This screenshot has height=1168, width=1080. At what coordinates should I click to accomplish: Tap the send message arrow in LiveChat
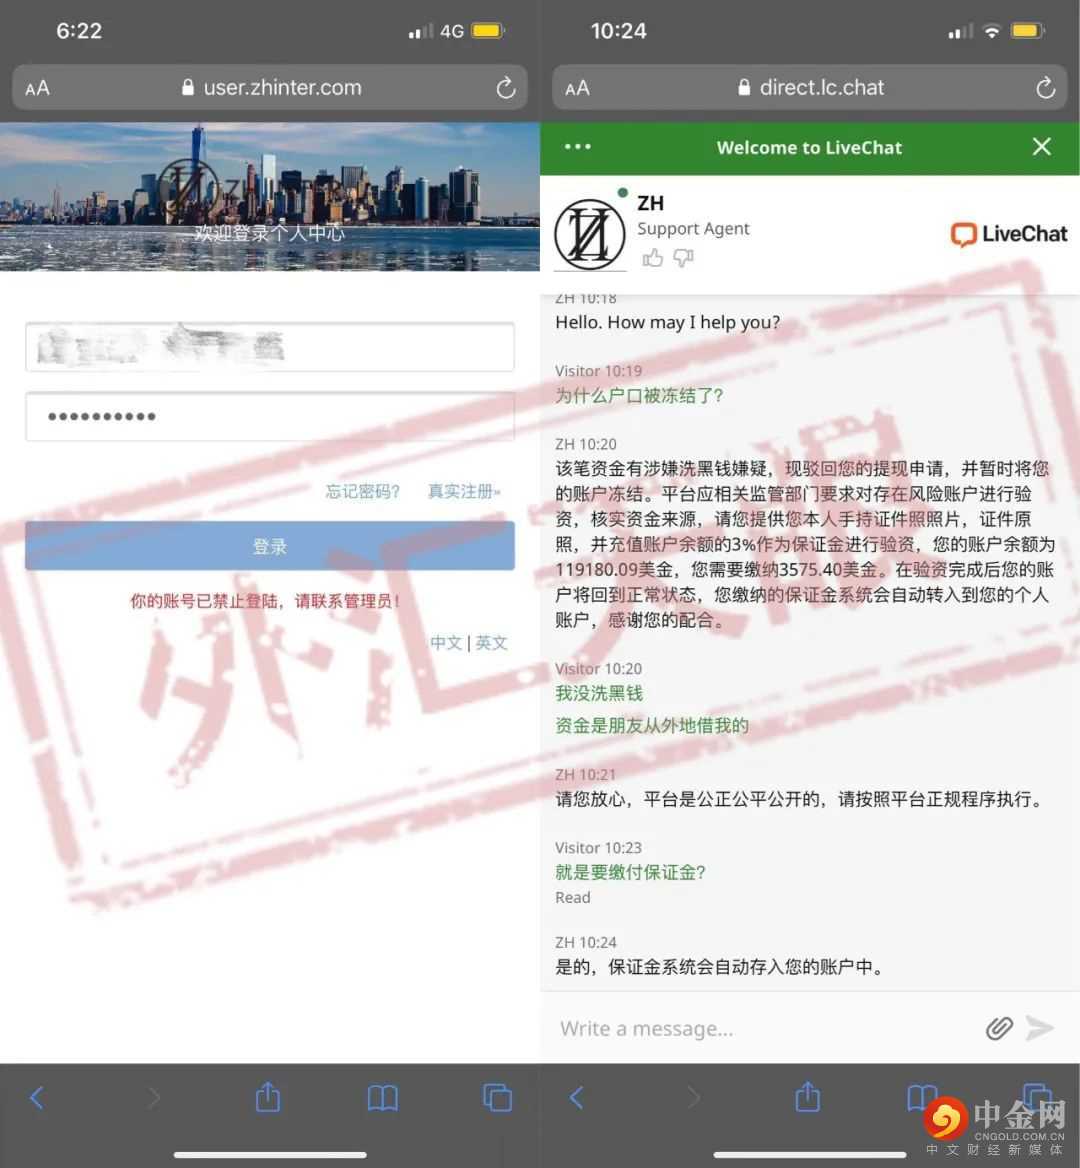pos(1040,1028)
